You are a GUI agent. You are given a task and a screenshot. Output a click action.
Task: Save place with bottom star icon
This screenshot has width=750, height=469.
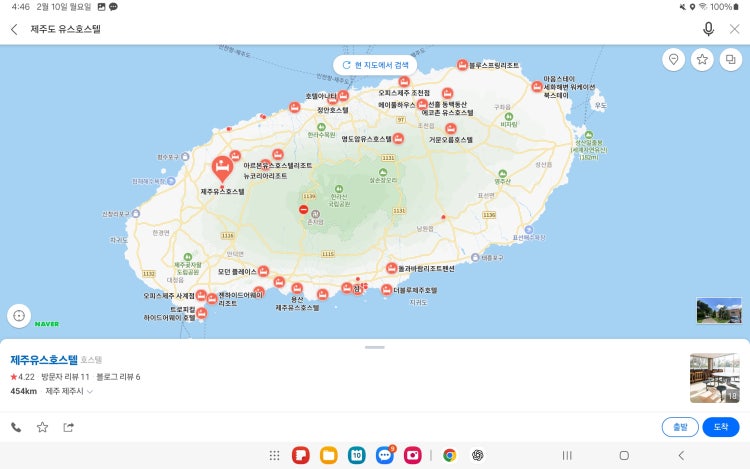click(43, 427)
